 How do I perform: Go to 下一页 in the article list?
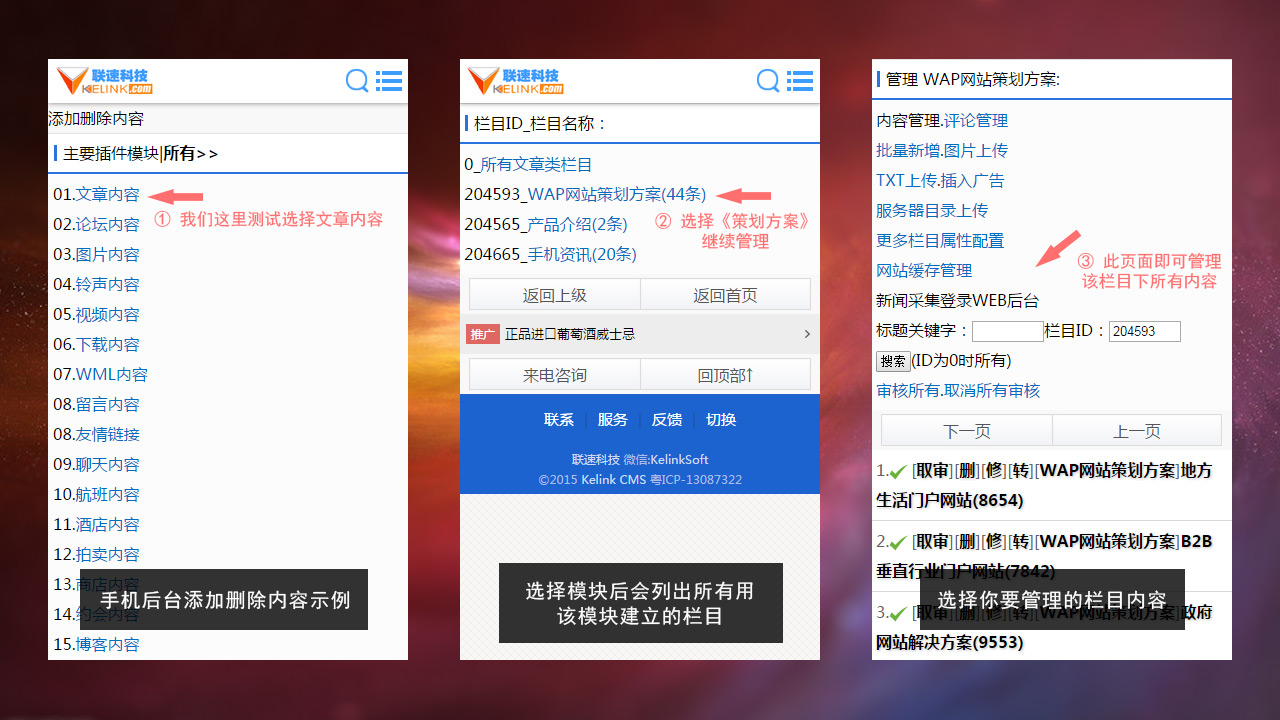point(966,431)
